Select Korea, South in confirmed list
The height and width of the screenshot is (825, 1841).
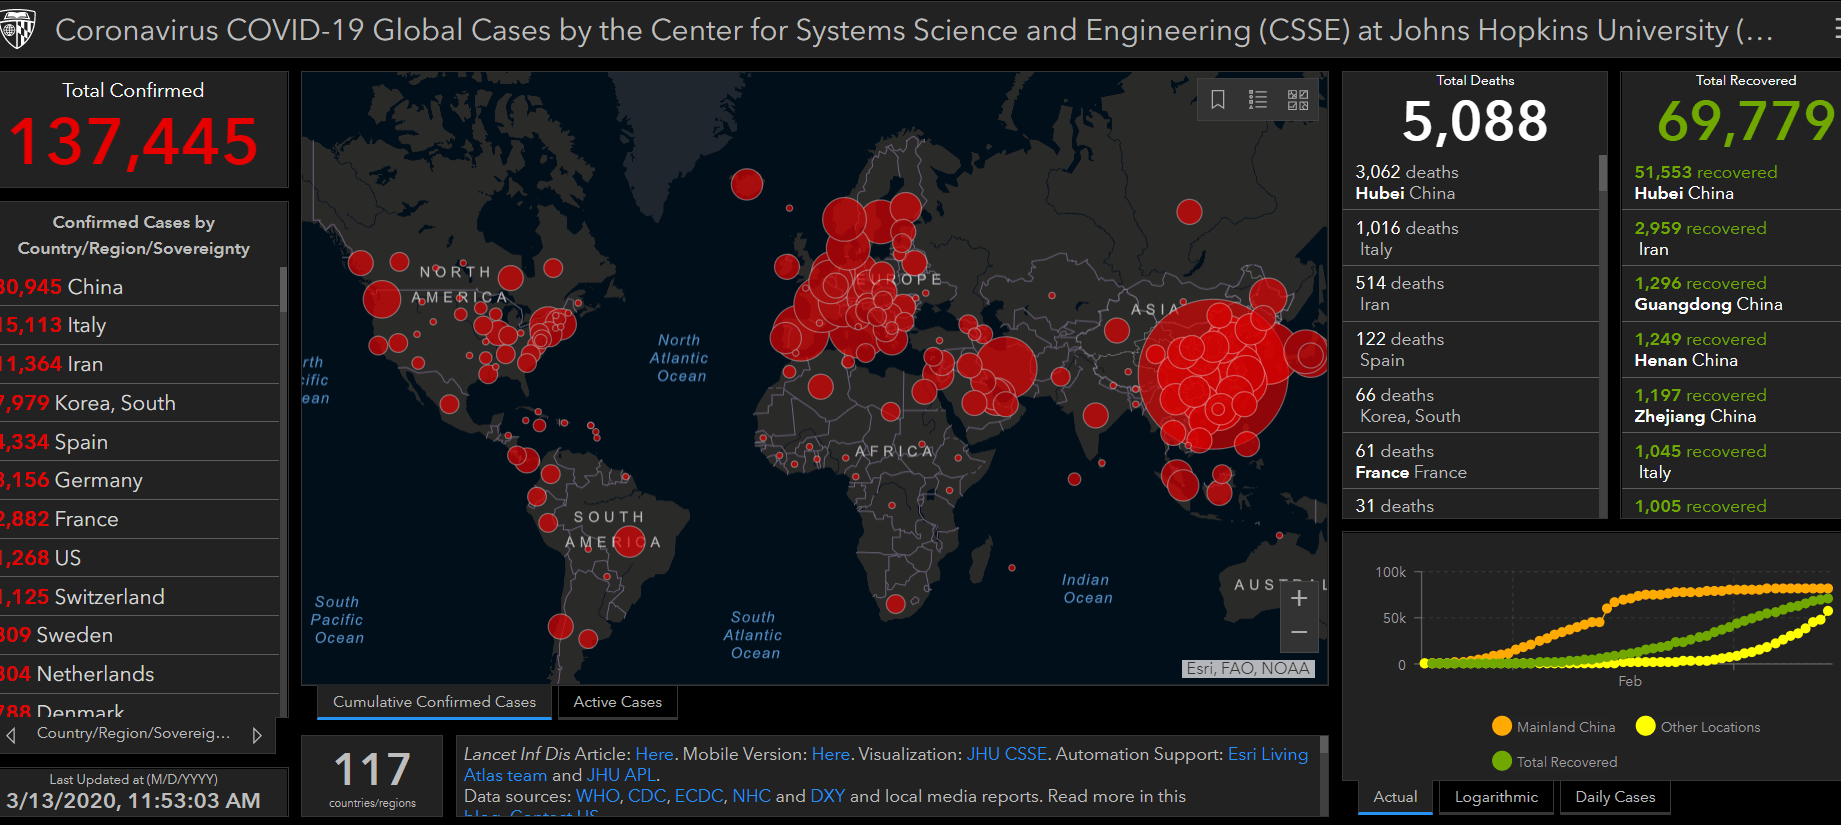(x=140, y=403)
